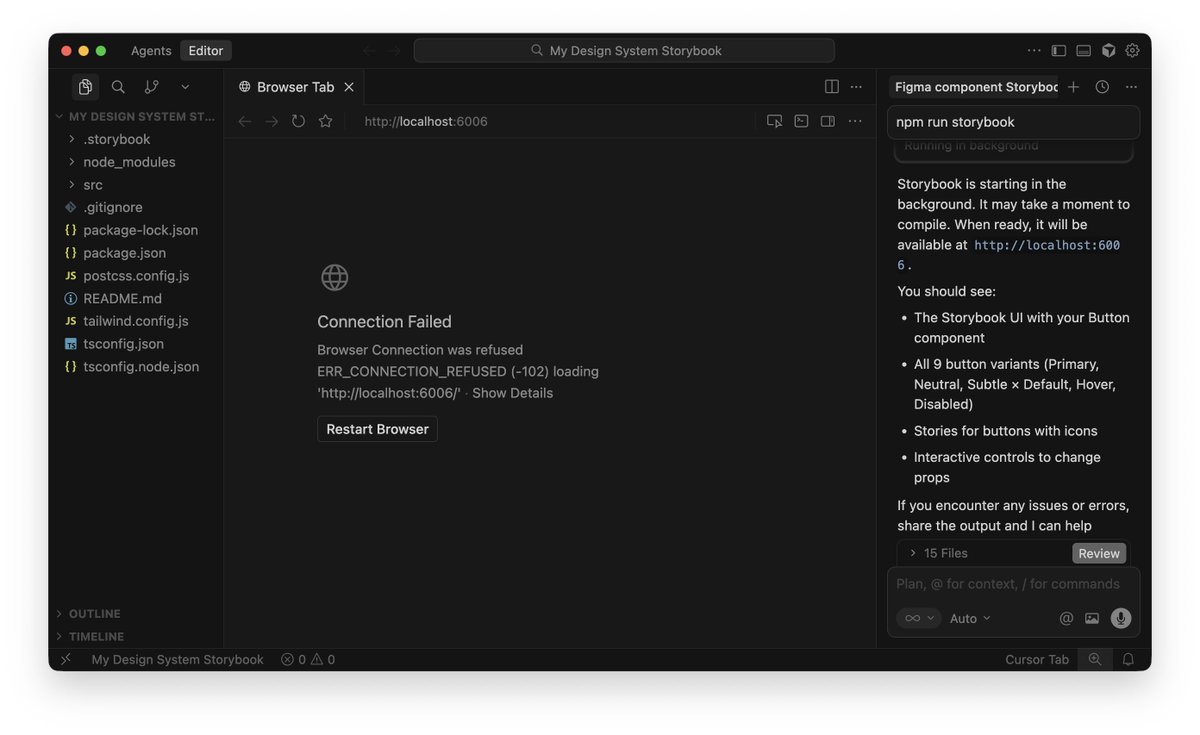The height and width of the screenshot is (735, 1200).
Task: Open title bar more options ellipsis
Action: pyautogui.click(x=1034, y=51)
